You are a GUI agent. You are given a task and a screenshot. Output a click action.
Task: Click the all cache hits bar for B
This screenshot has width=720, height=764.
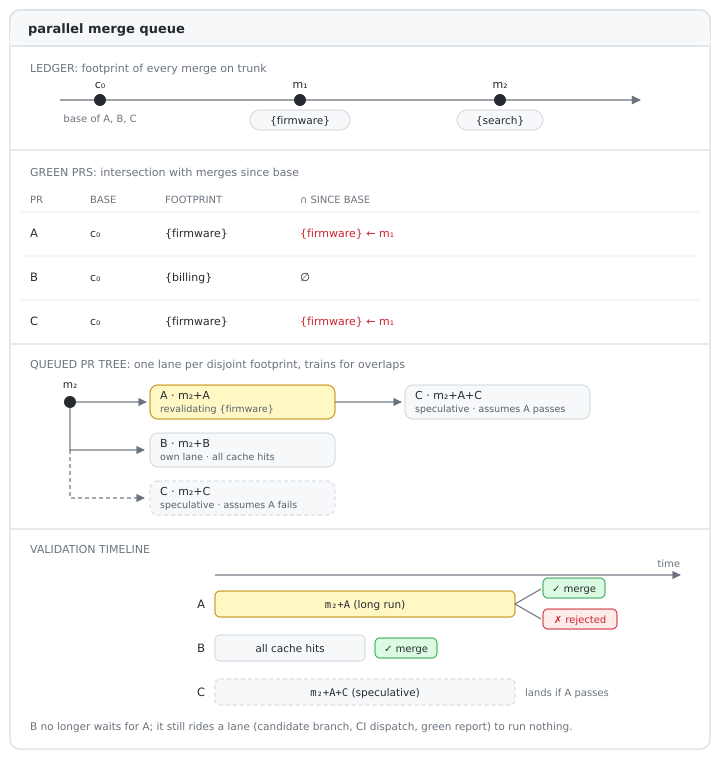click(290, 648)
